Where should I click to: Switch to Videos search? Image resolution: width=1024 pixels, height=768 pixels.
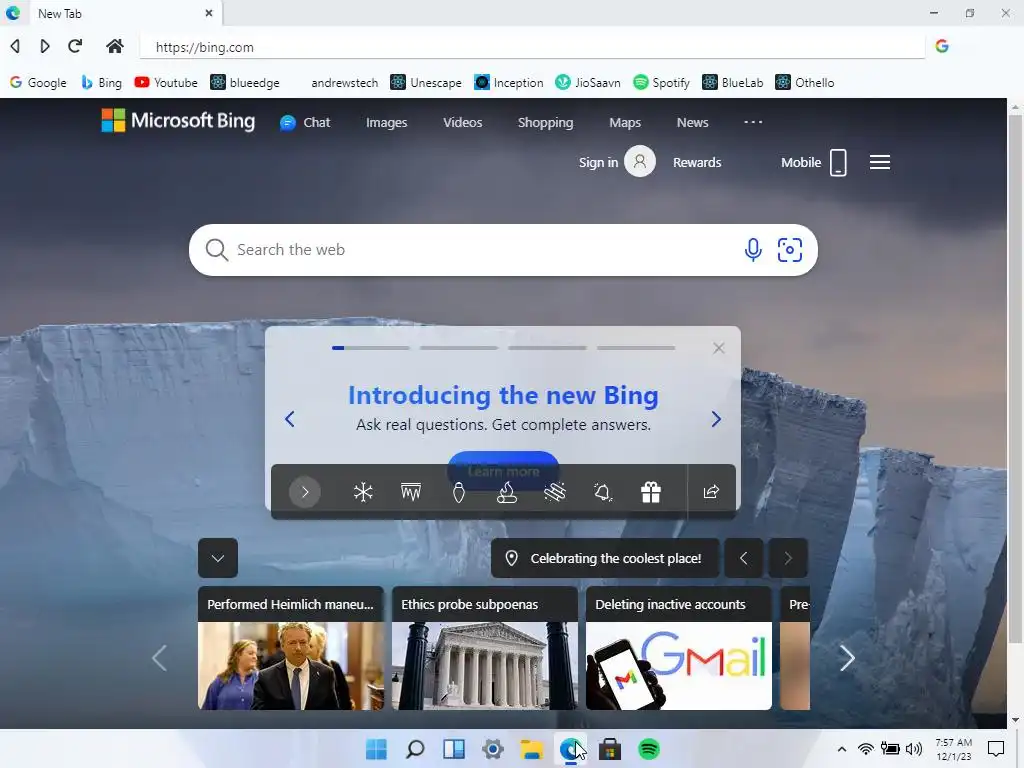462,123
